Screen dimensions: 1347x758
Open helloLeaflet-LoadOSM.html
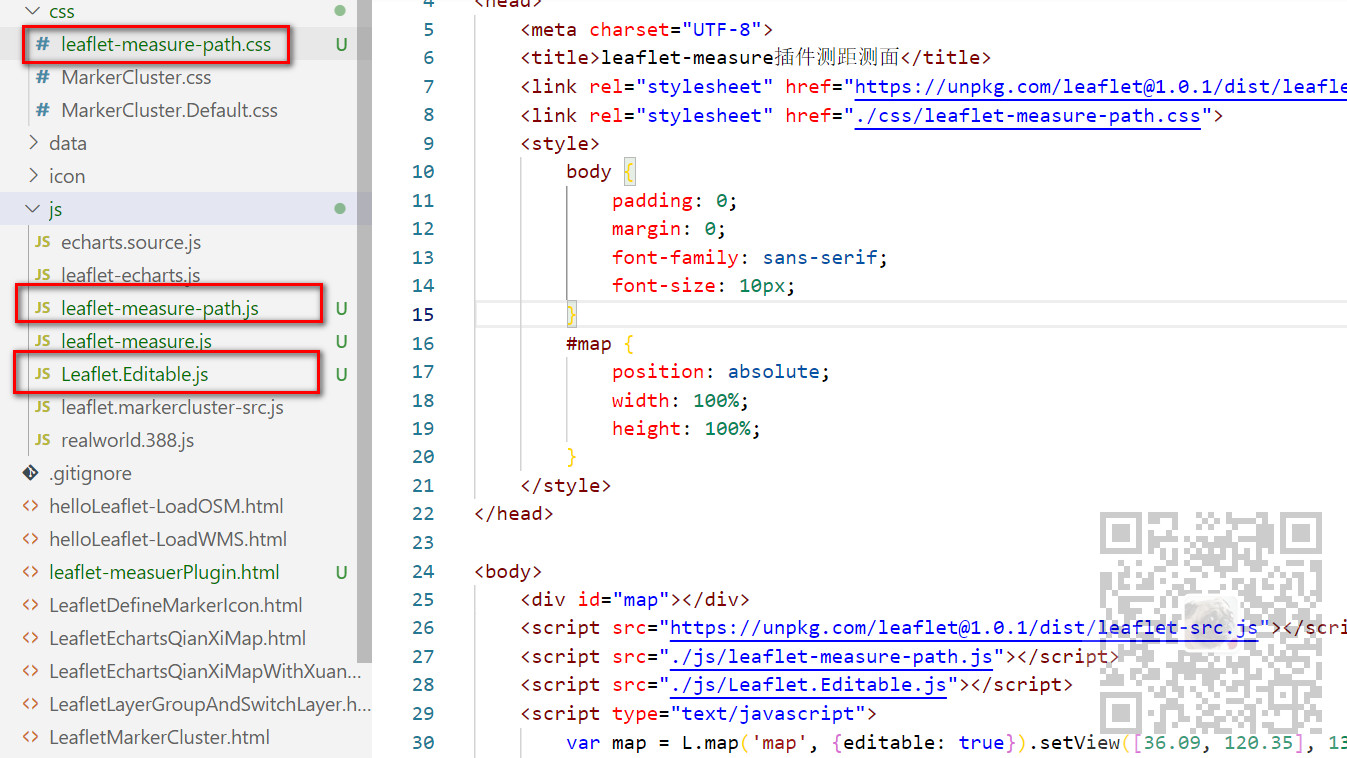pyautogui.click(x=166, y=506)
